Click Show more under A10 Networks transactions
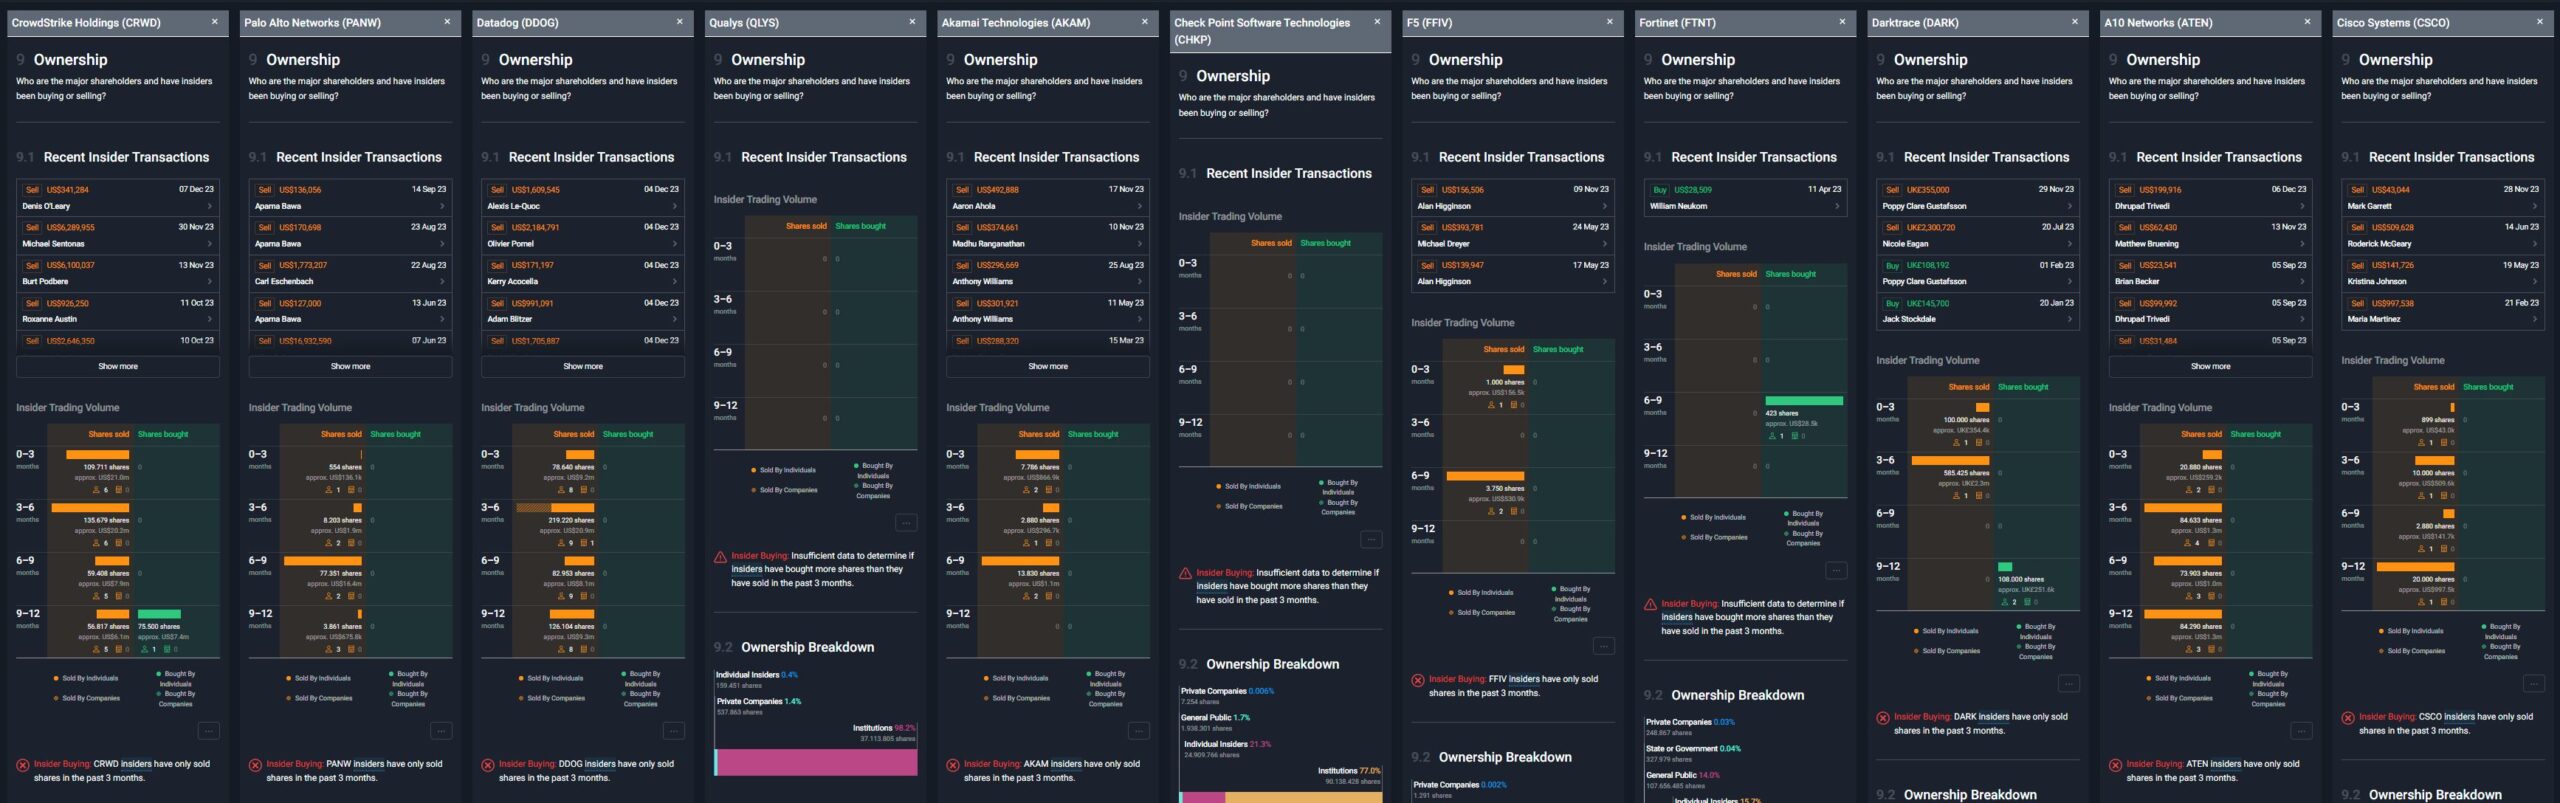 pos(2211,367)
